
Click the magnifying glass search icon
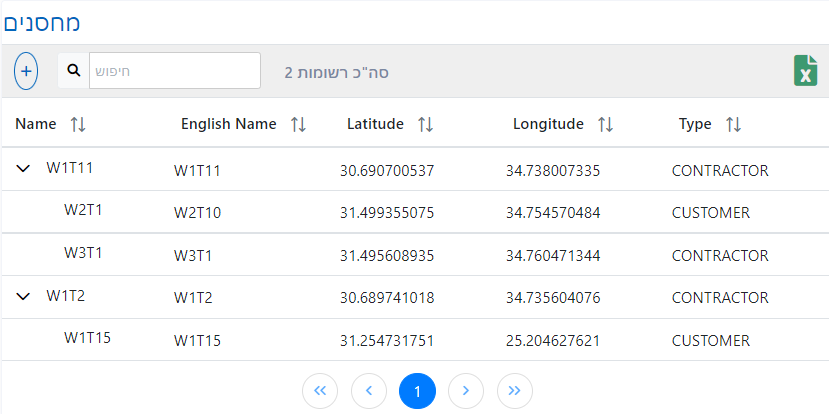(74, 71)
